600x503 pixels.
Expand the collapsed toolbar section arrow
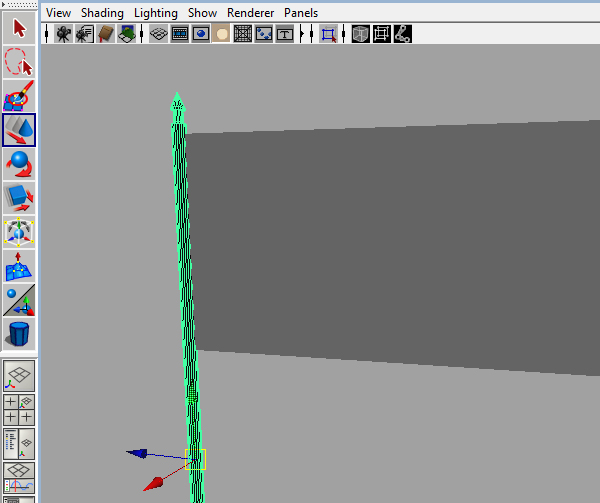tap(302, 34)
